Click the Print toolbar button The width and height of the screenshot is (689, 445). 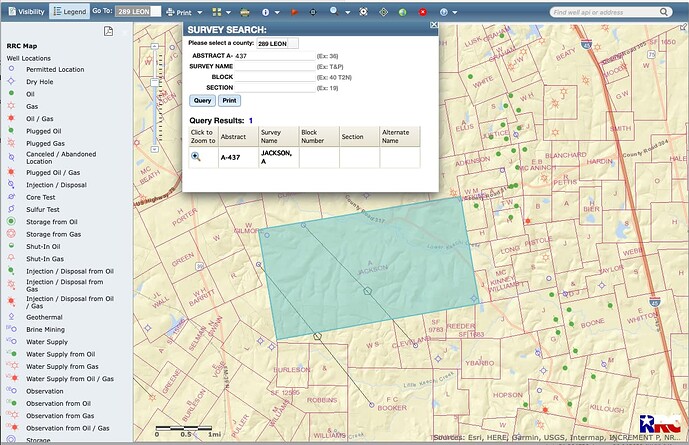(179, 12)
